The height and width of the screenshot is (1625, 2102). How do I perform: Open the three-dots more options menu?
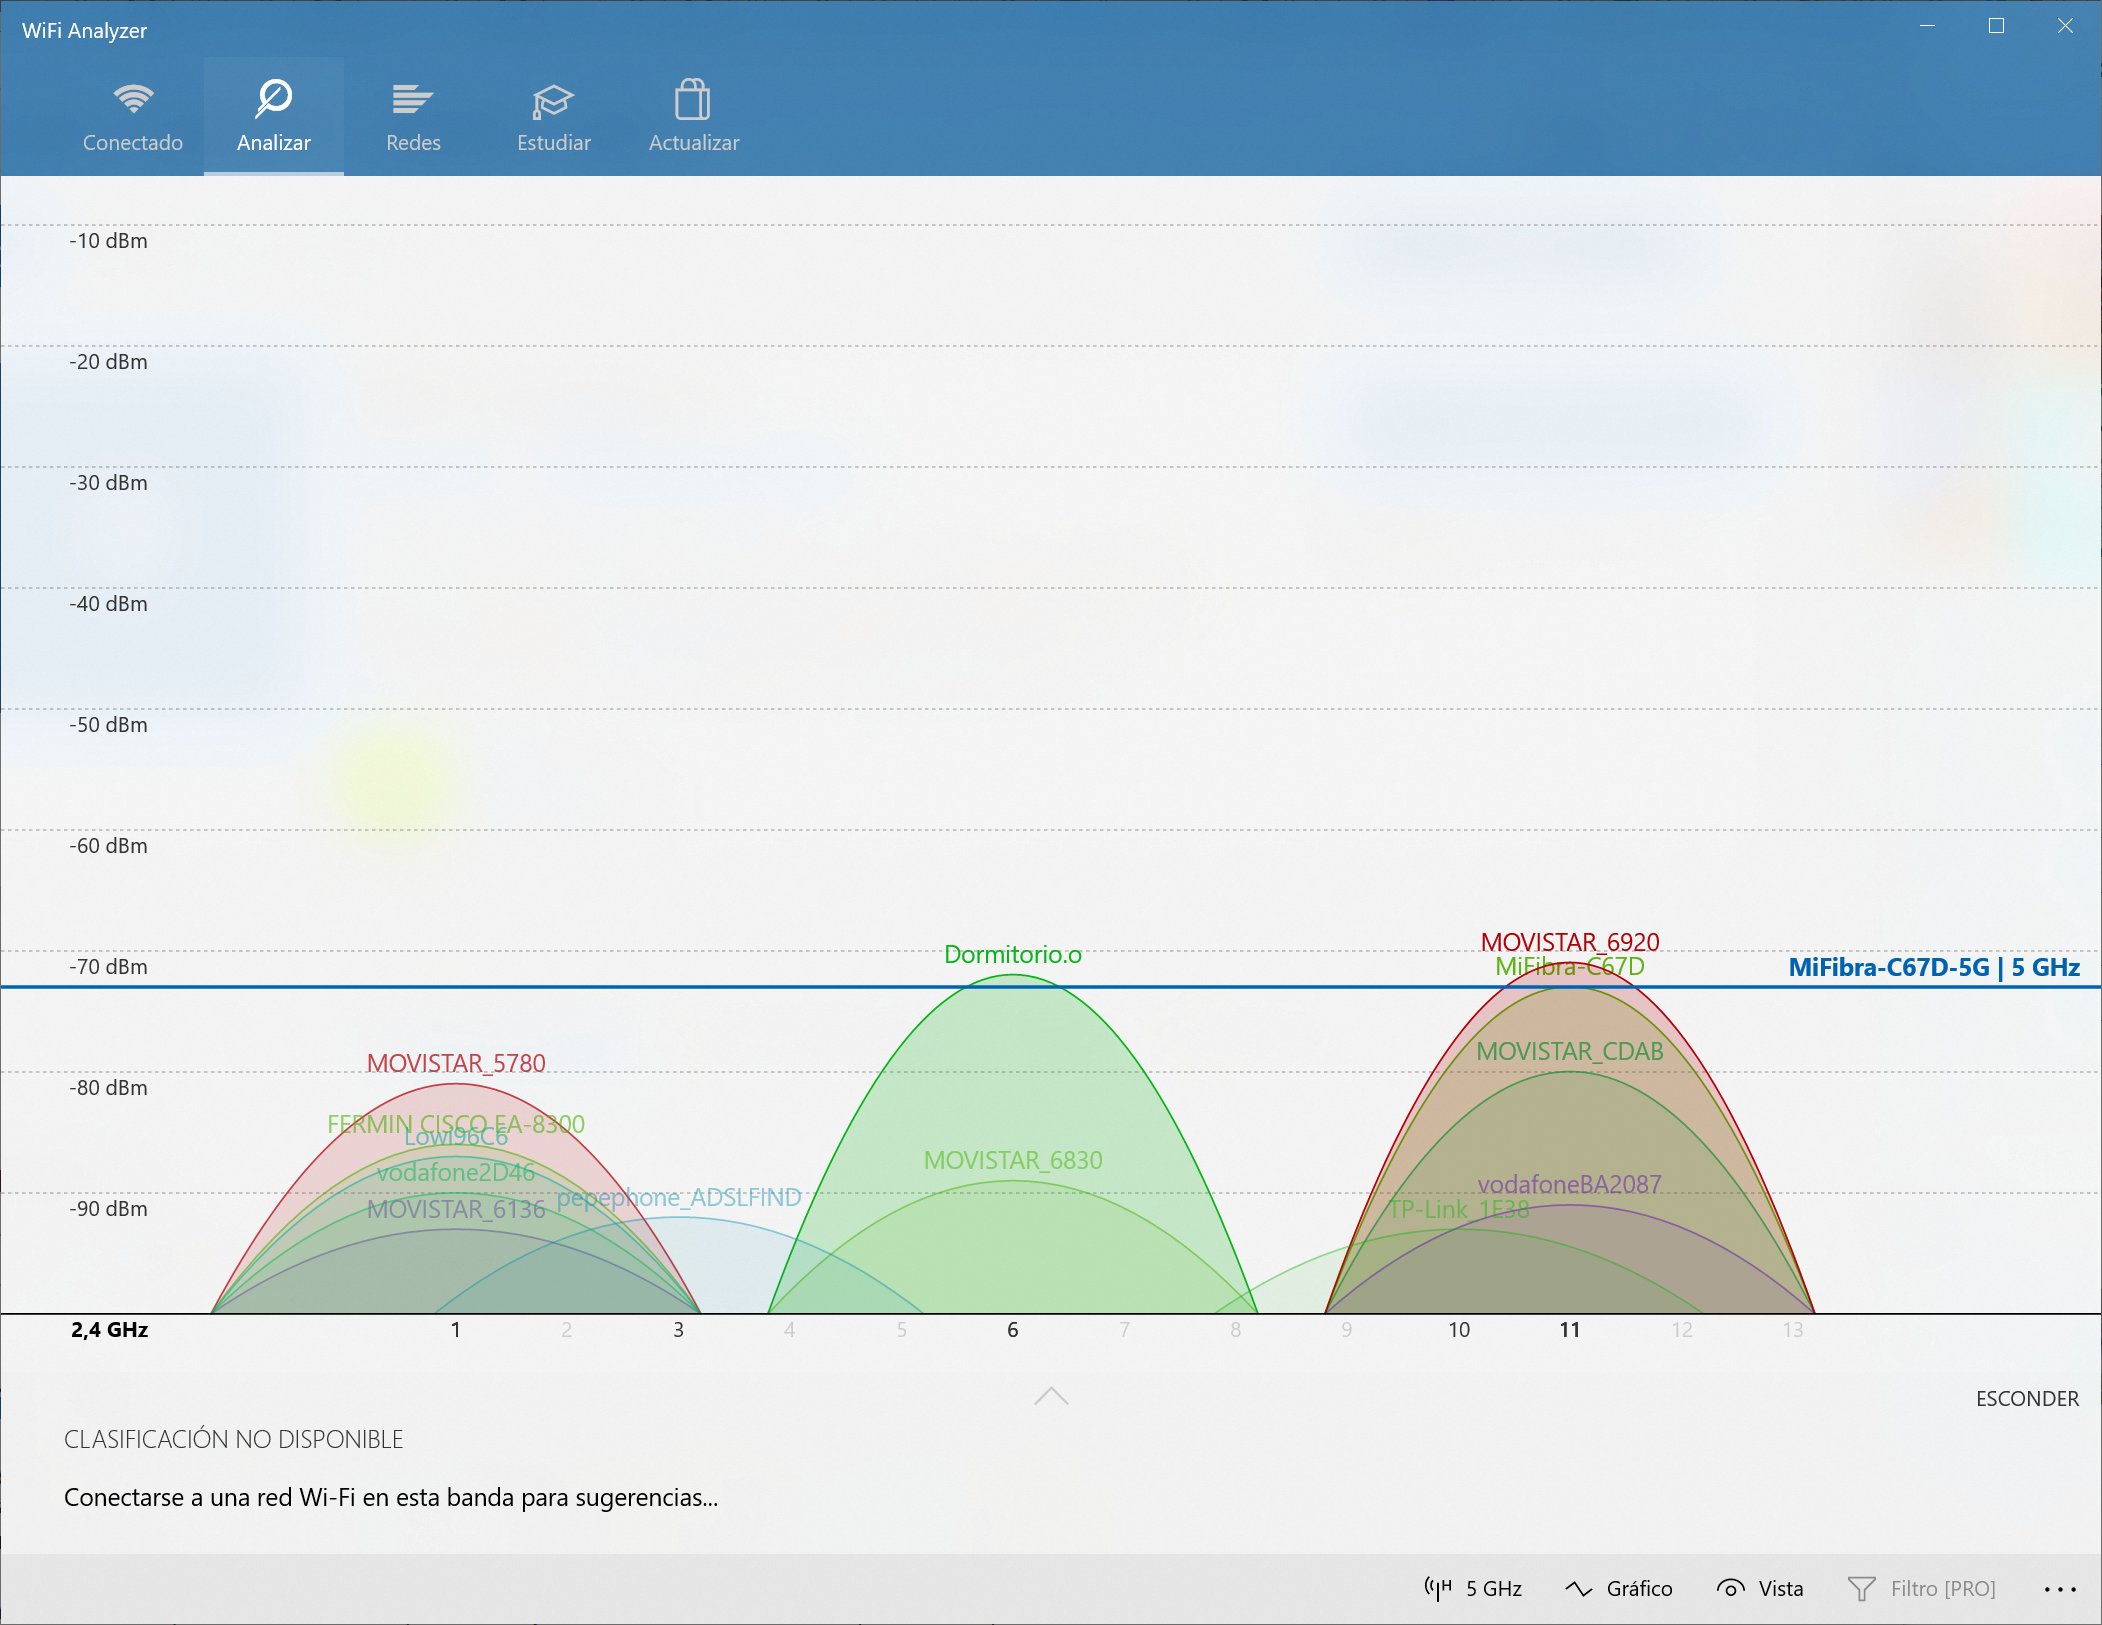[2060, 1588]
